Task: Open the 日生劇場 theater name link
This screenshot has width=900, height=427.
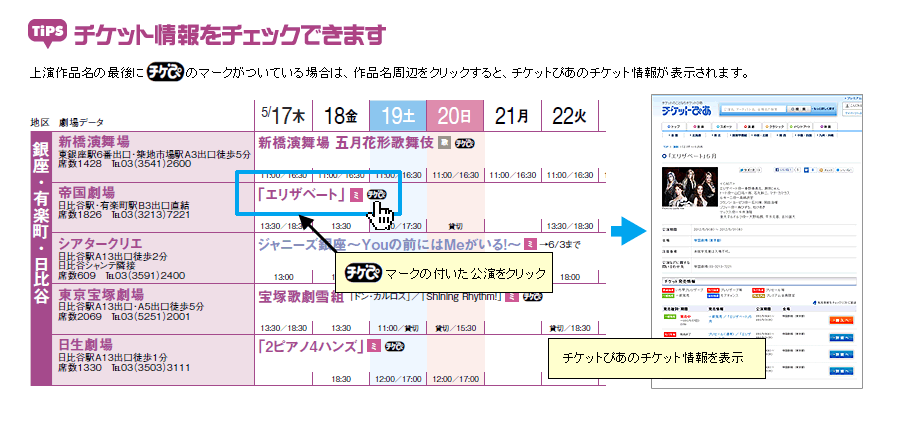Action: (86, 345)
